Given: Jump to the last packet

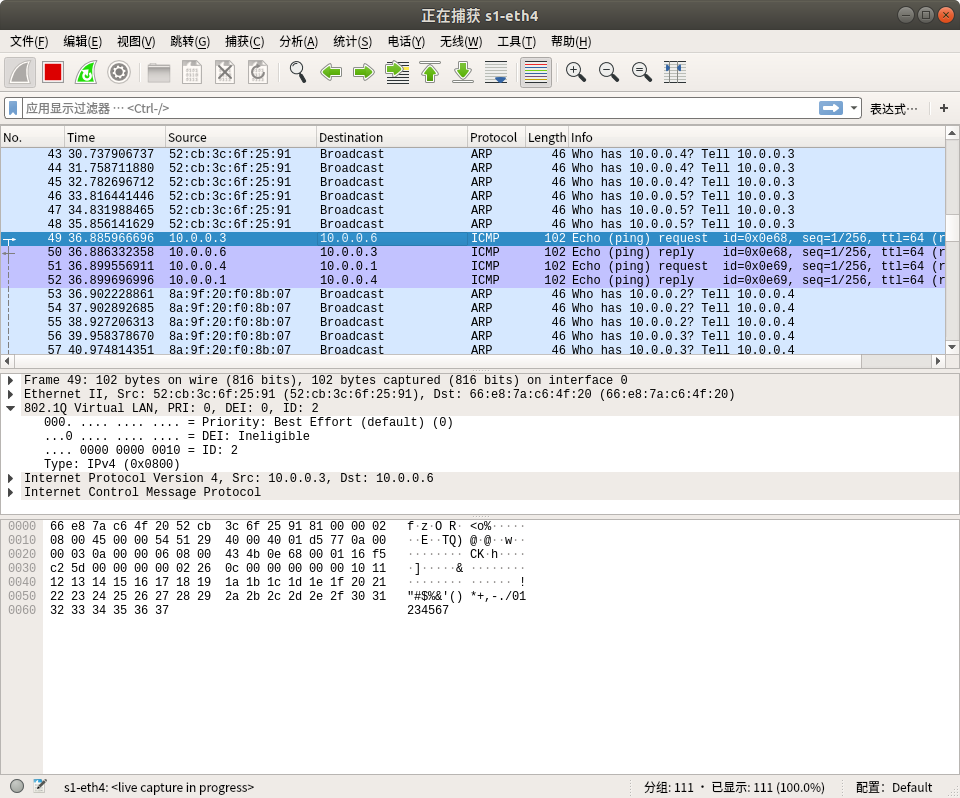Looking at the screenshot, I should tap(463, 72).
